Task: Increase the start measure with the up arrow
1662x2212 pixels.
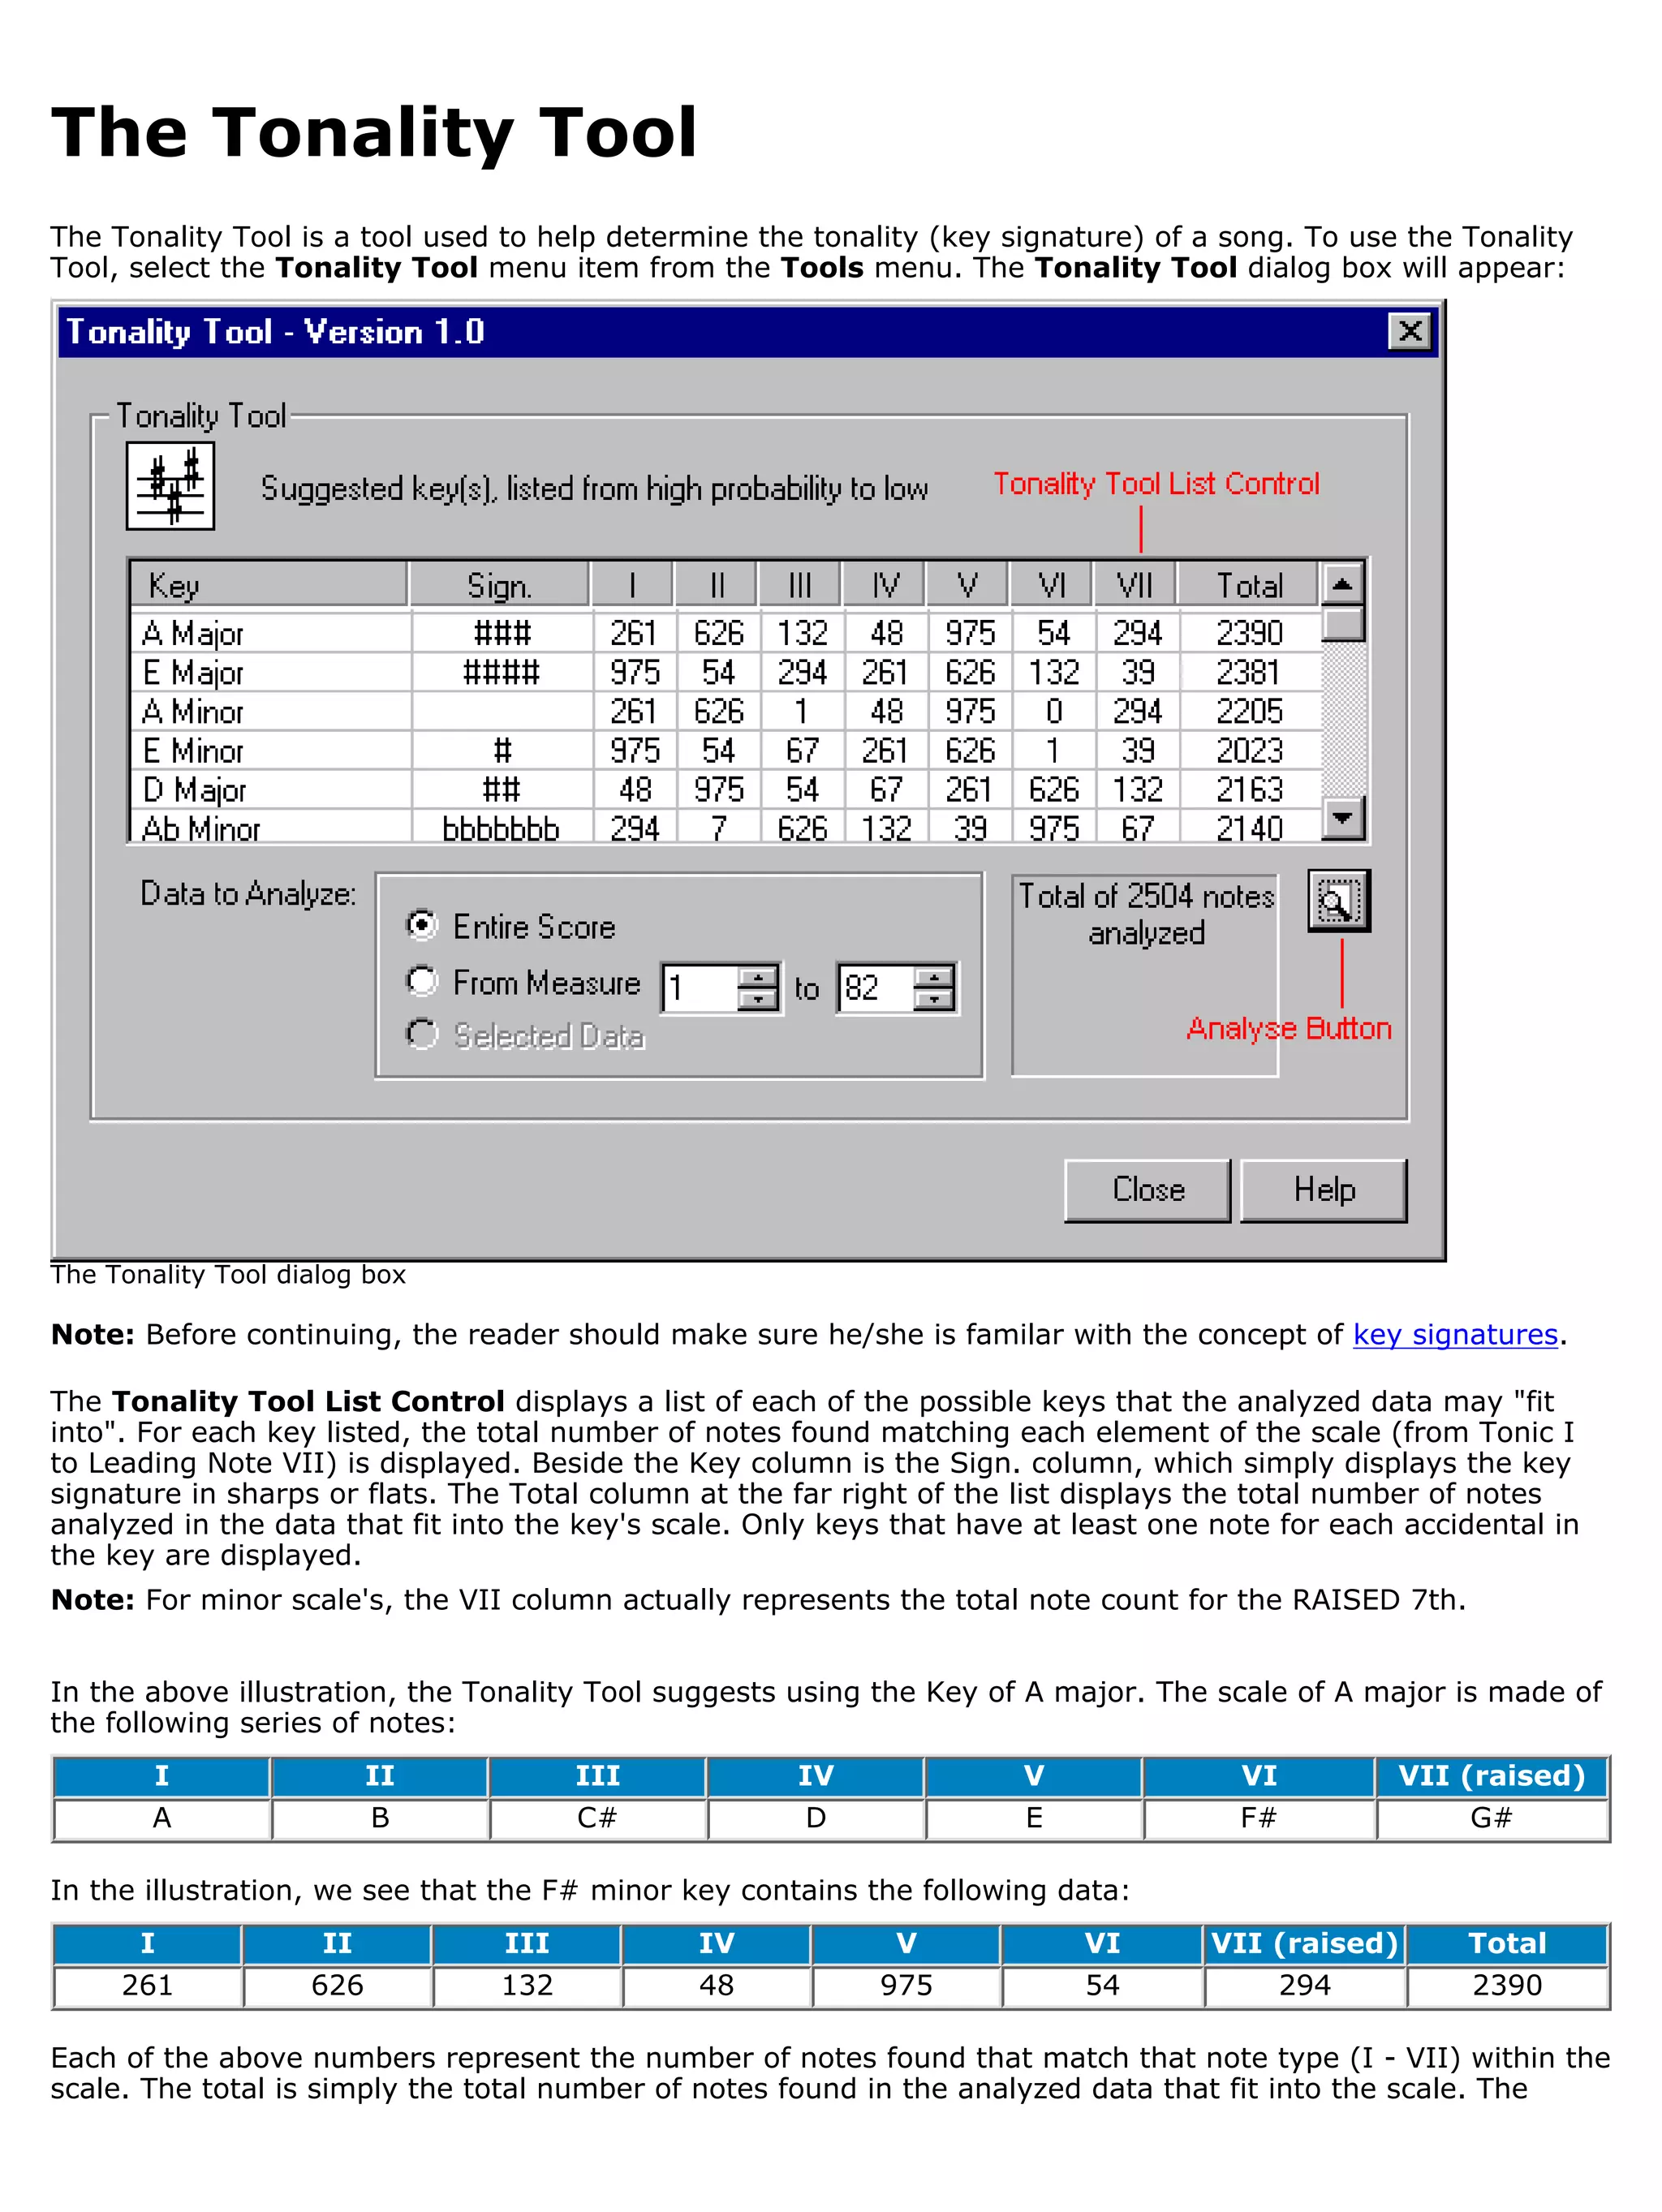Action: click(758, 977)
